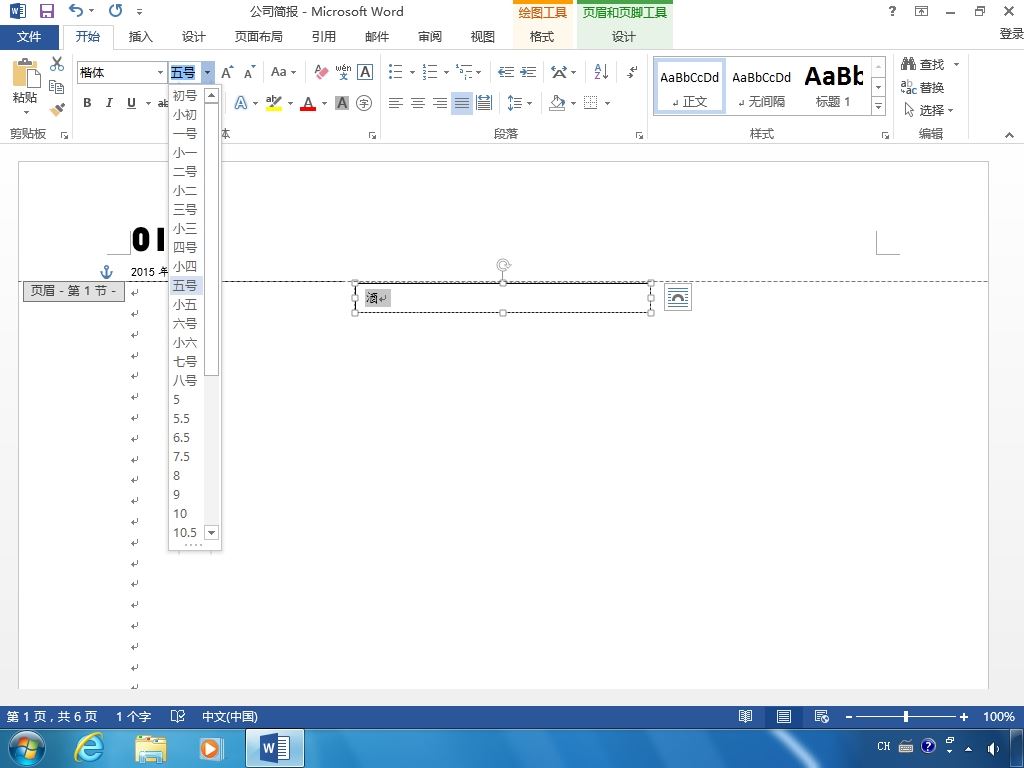Click the font size input box showing 五号

[x=185, y=72]
